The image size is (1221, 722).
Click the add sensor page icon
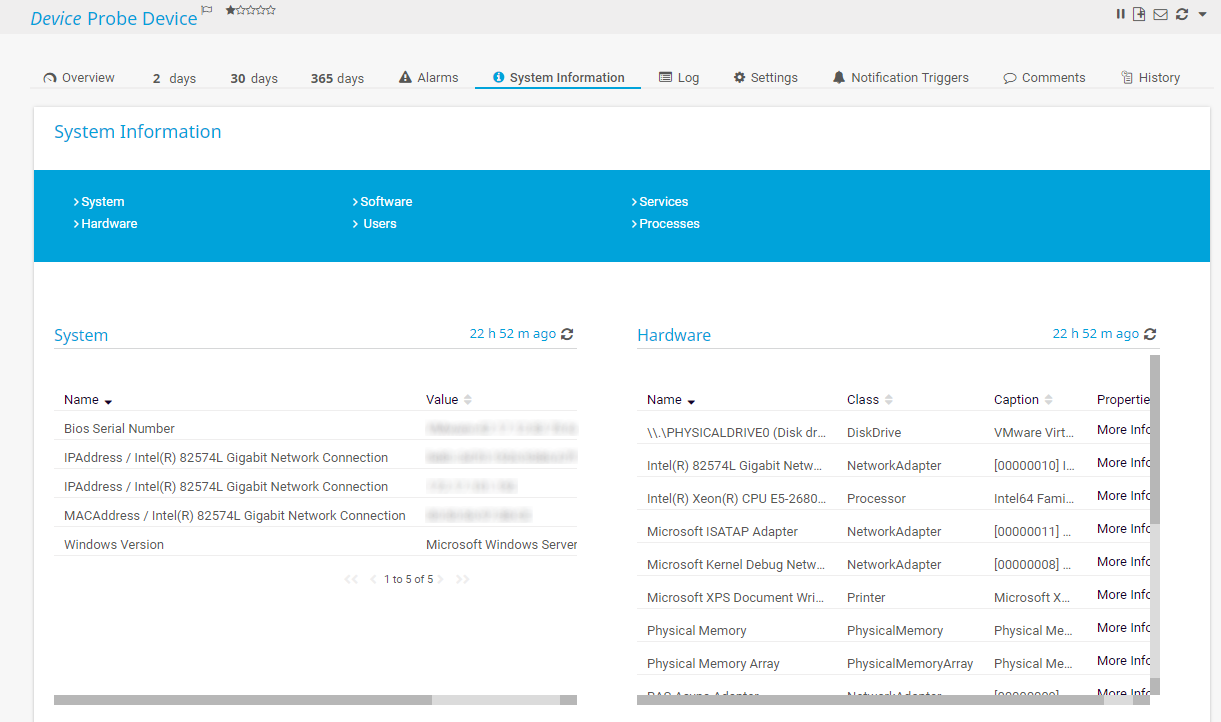point(1140,14)
